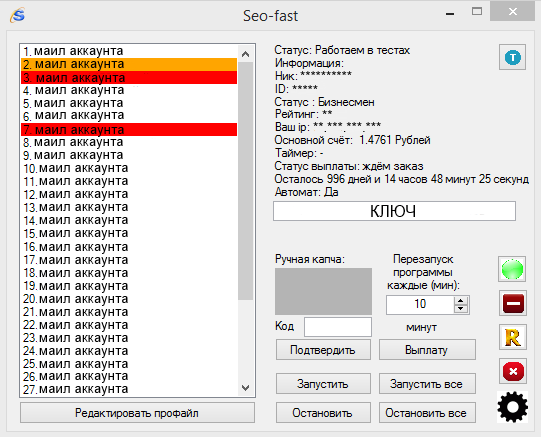This screenshot has height=437, width=541.
Task: Click scrollbar up arrow of account list
Action: pyautogui.click(x=246, y=54)
